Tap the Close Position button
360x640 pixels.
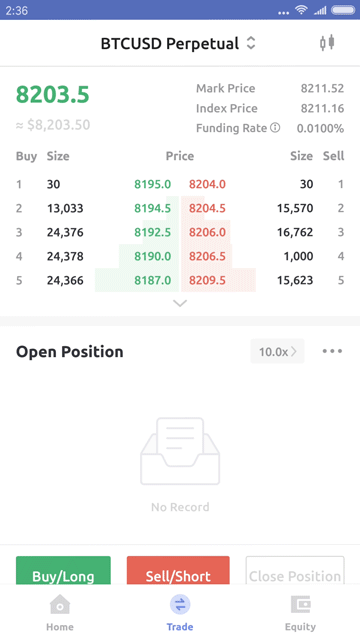(x=295, y=571)
